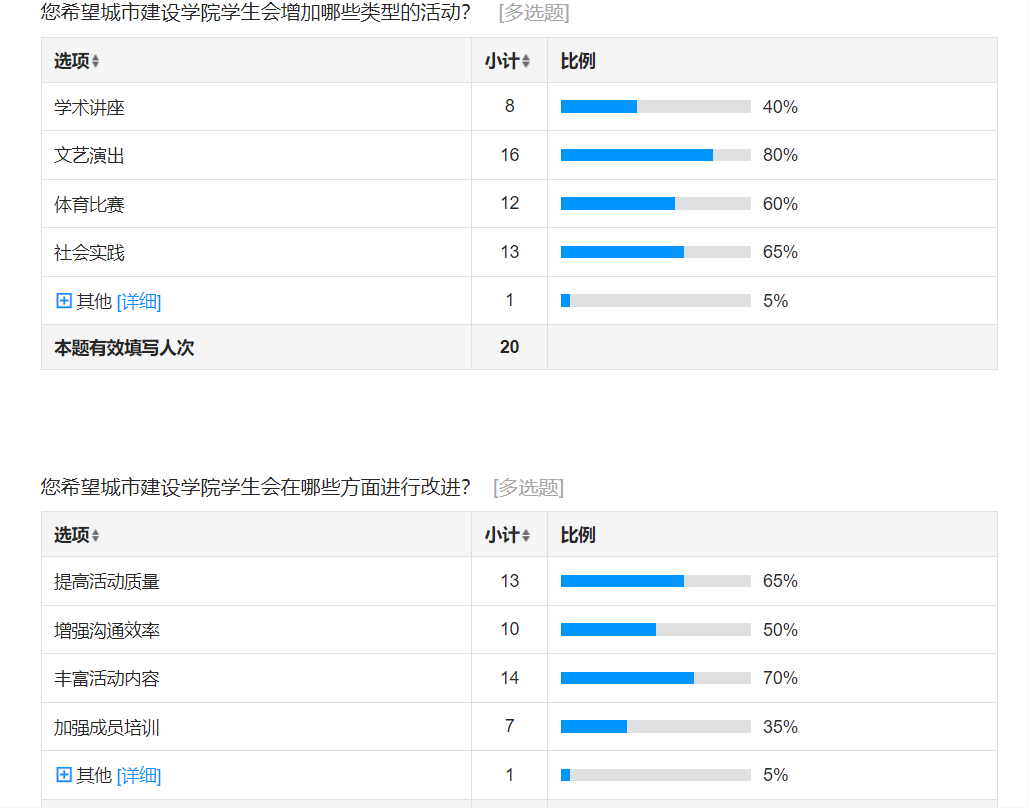Sort first table by 小计 column arrows
The width and height of the screenshot is (1029, 808).
[x=526, y=61]
